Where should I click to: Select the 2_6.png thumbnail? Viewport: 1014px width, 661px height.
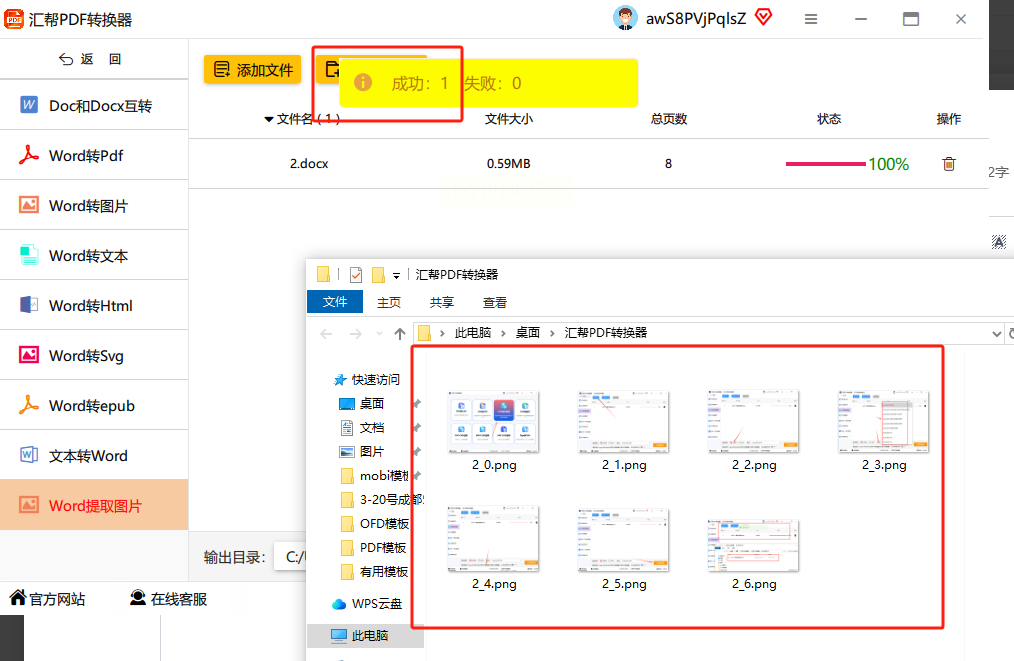[x=753, y=545]
